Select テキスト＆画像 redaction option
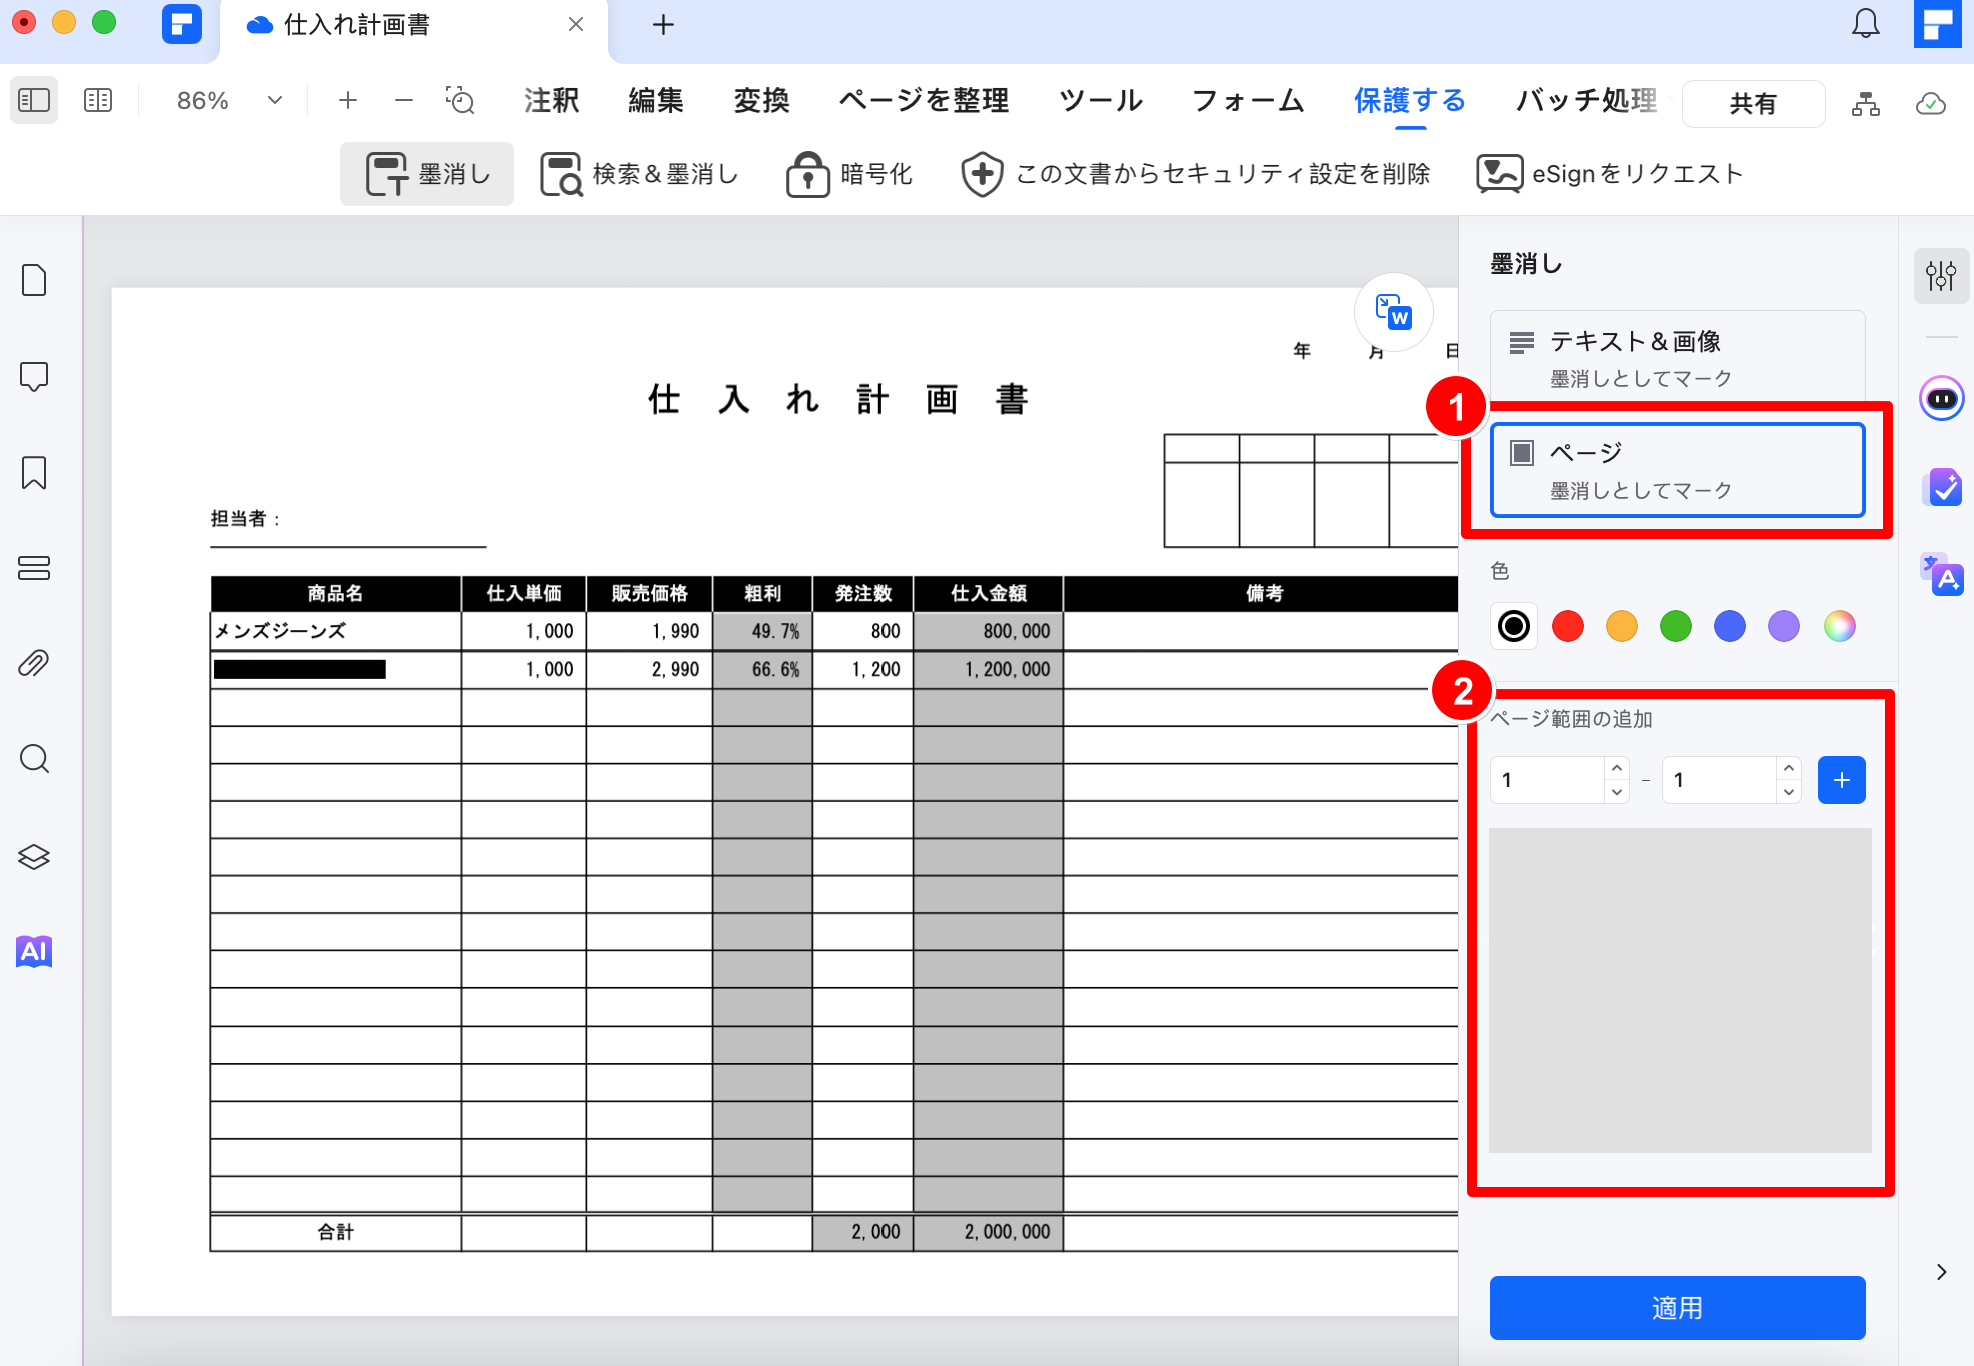 [x=1677, y=358]
